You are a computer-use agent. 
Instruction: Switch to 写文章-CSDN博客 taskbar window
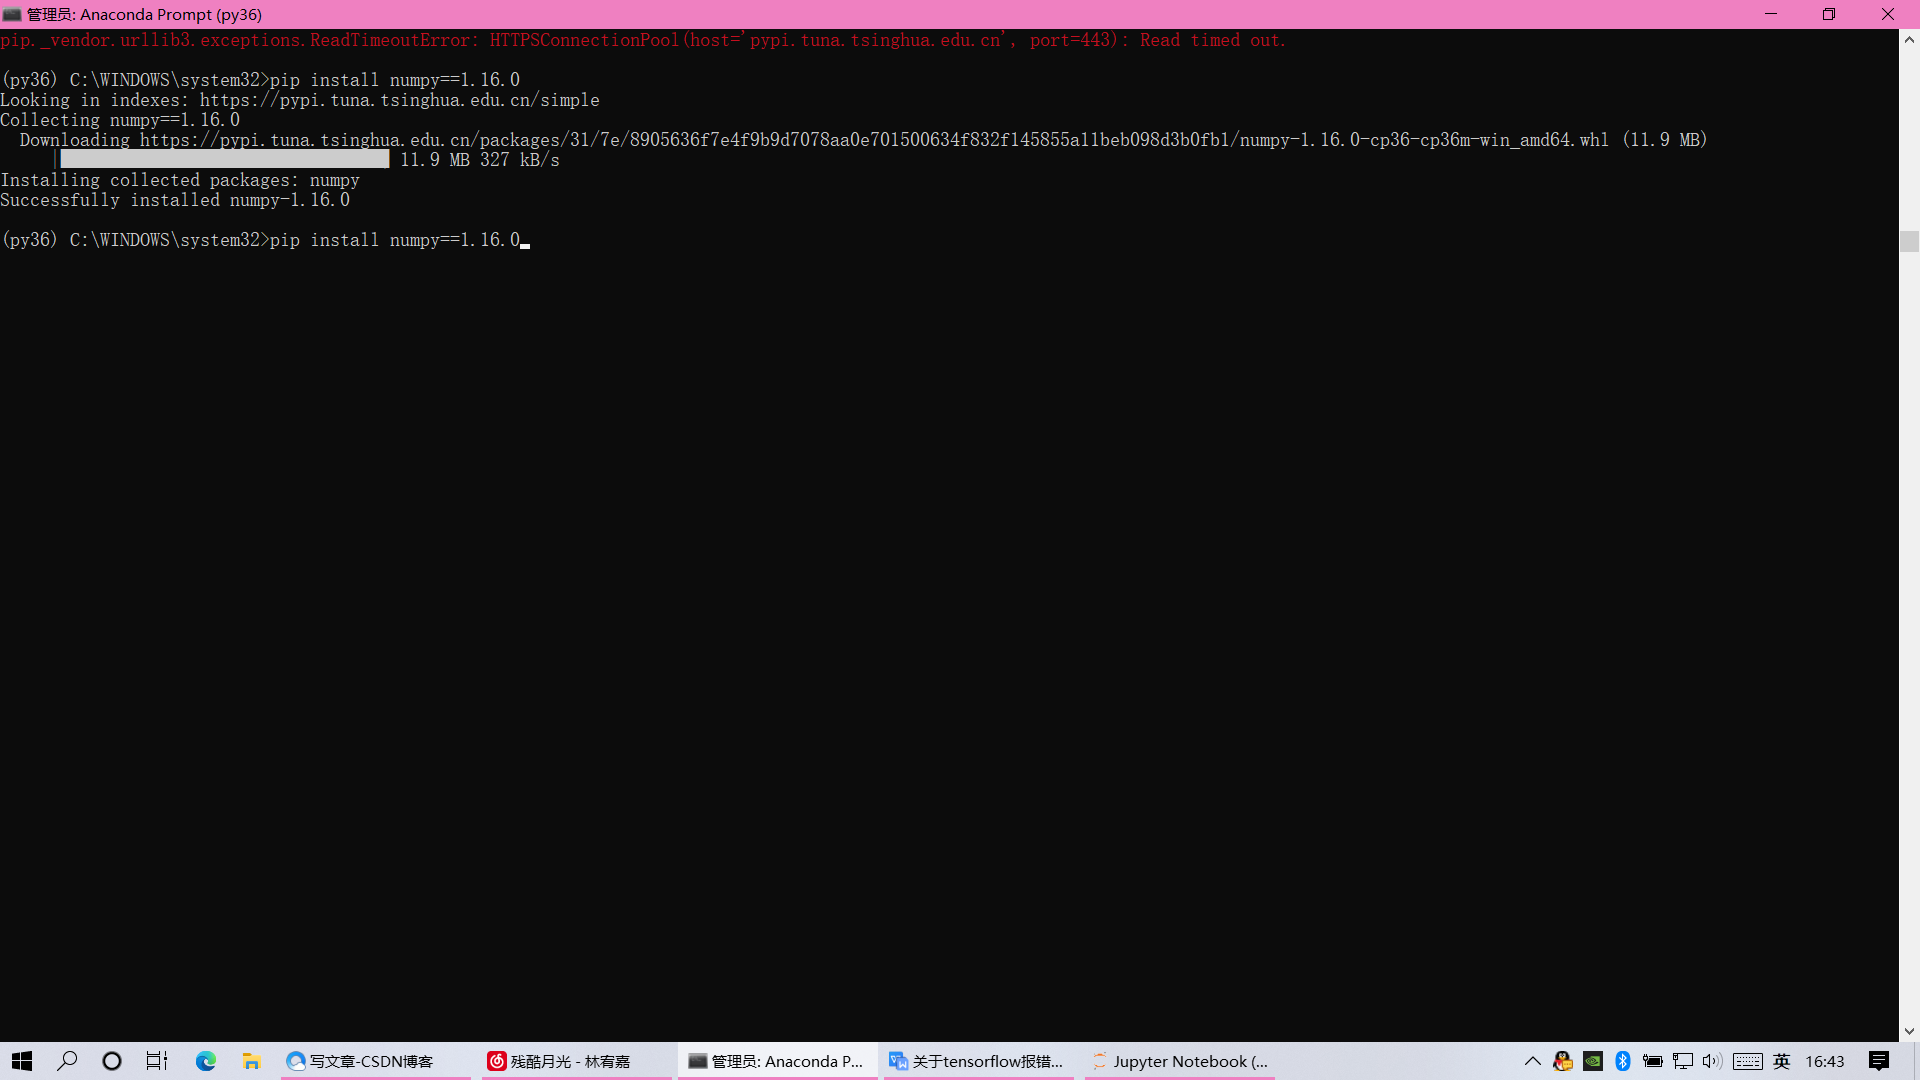(372, 1061)
